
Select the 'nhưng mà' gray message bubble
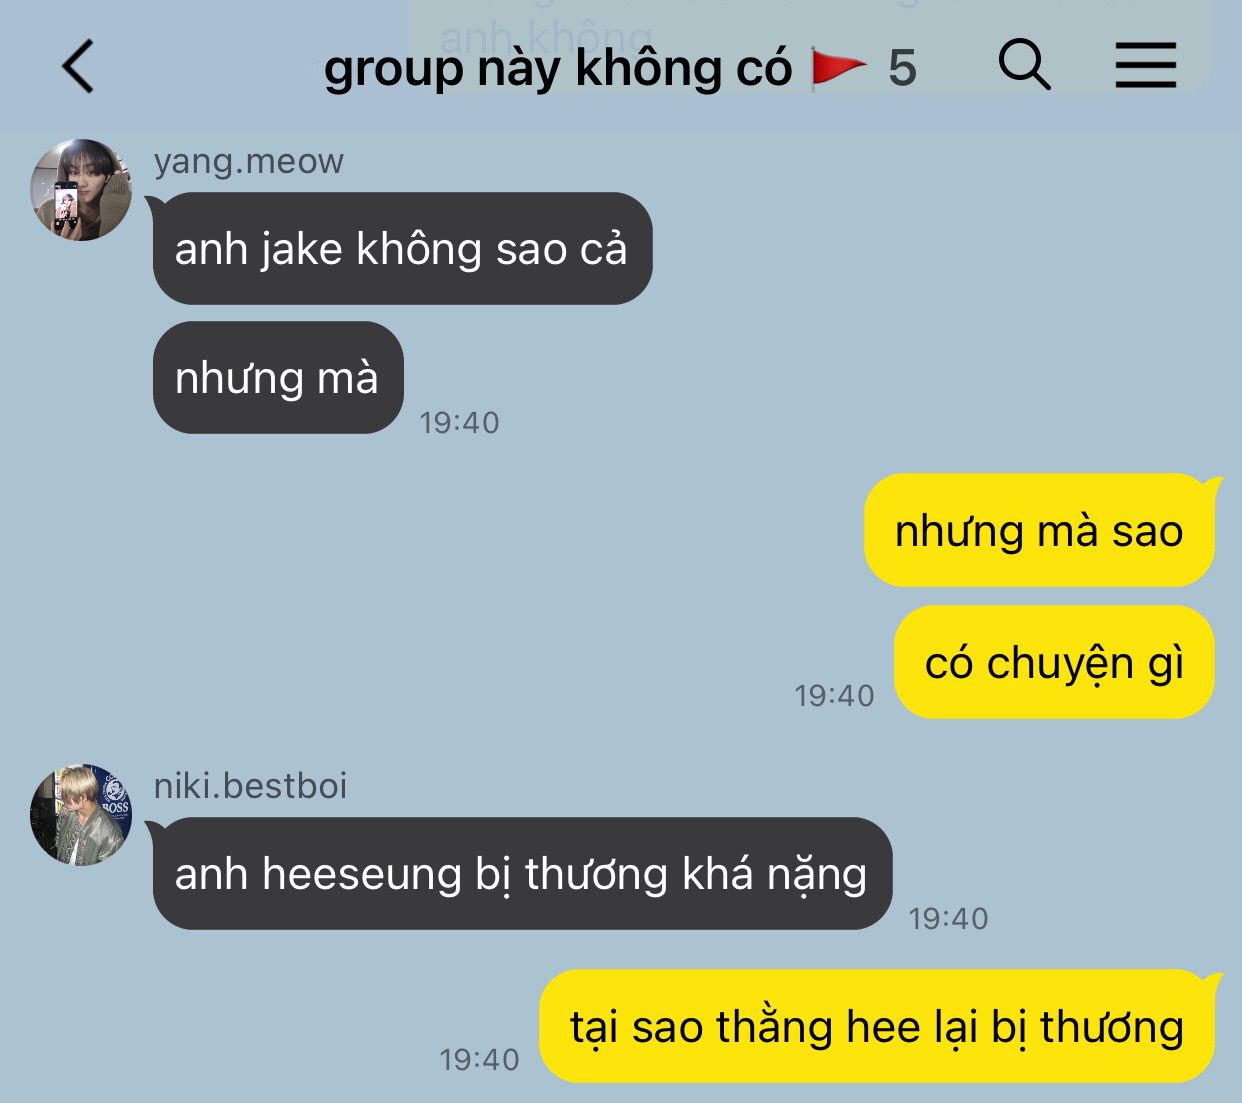tap(278, 378)
